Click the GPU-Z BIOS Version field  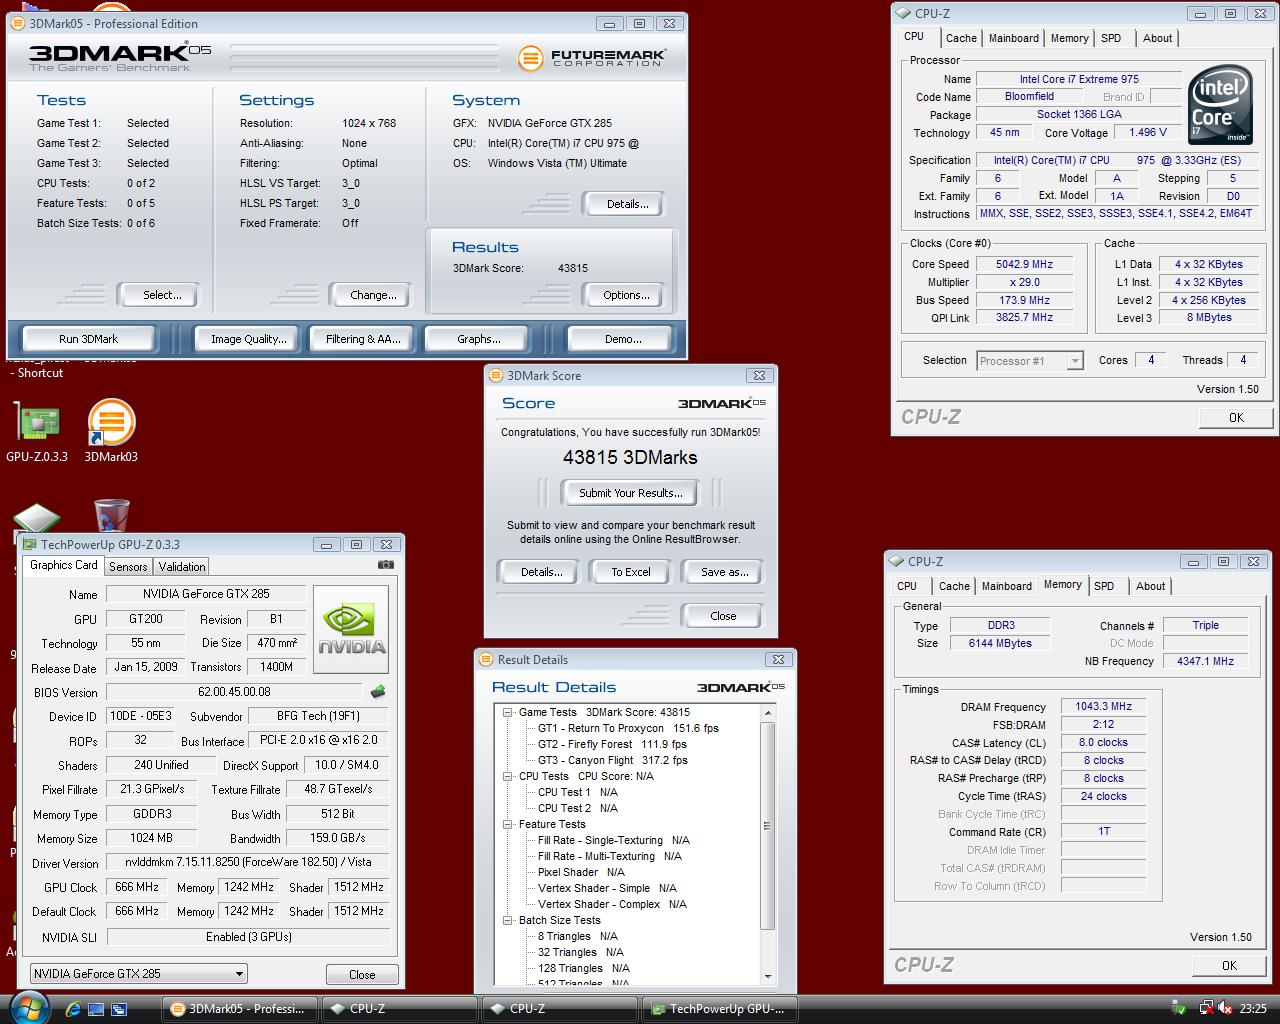click(234, 692)
